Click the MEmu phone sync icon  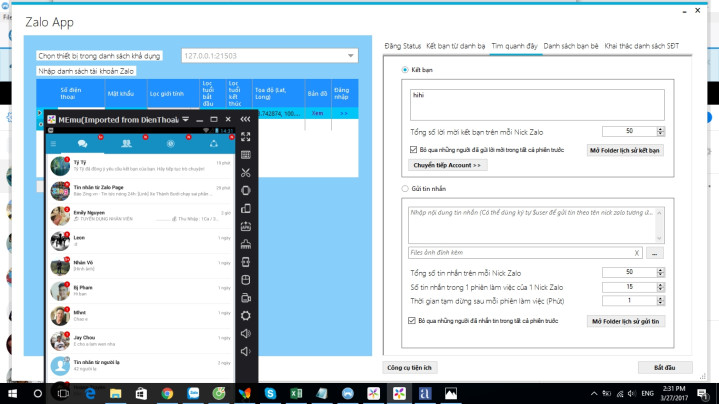pos(246,262)
